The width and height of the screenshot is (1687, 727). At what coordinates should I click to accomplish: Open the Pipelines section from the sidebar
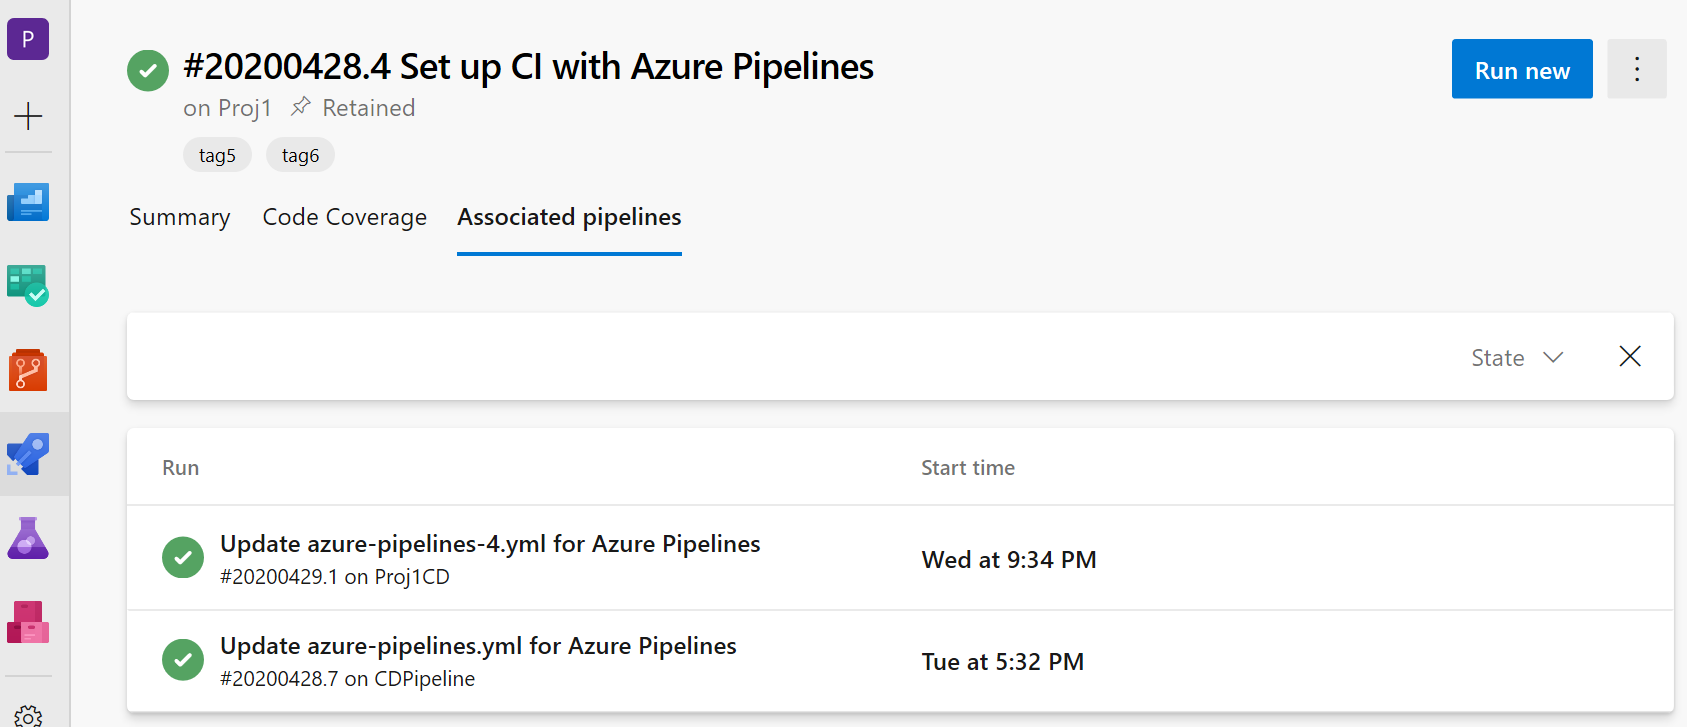tap(28, 455)
